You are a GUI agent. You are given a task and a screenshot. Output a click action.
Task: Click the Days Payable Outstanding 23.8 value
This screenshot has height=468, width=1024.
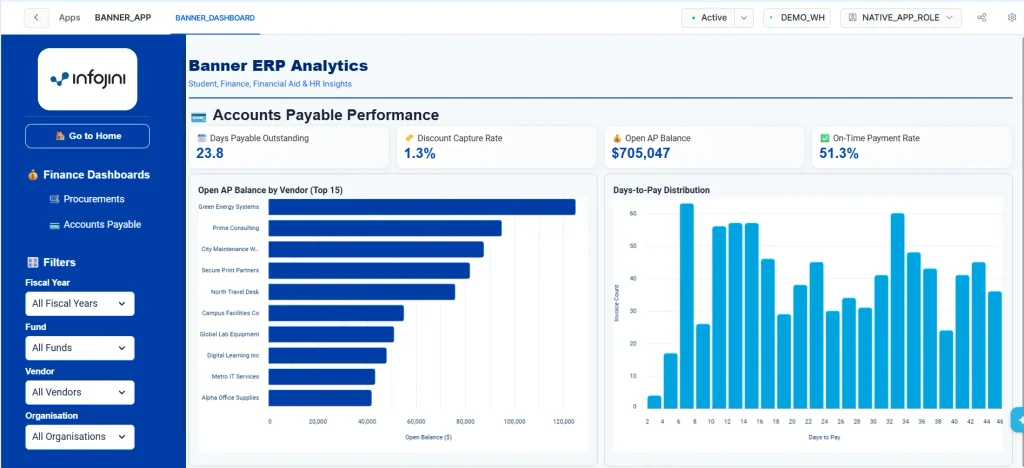210,153
